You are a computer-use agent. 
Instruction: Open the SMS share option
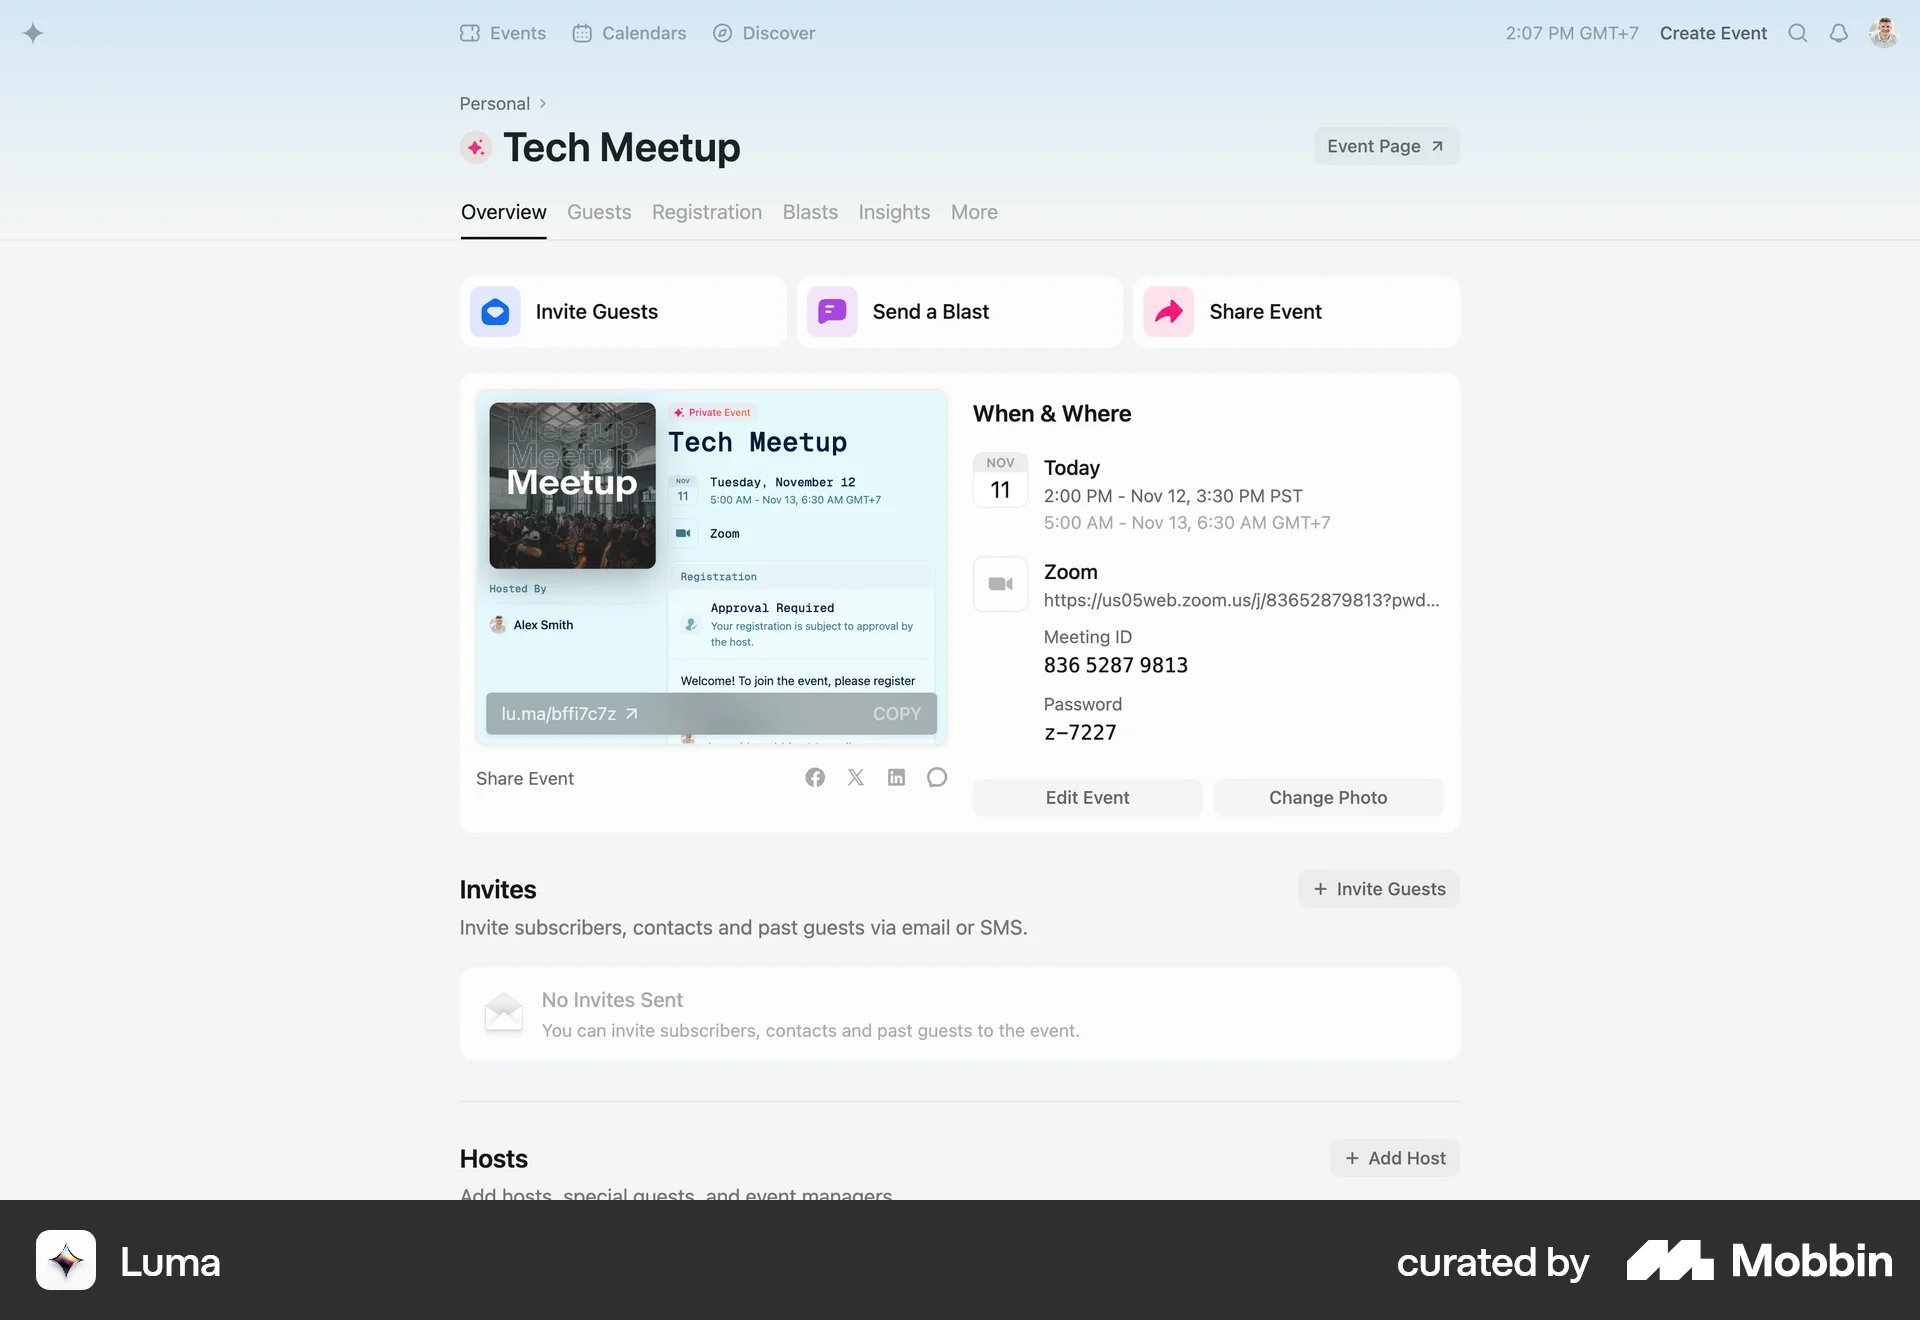coord(936,777)
